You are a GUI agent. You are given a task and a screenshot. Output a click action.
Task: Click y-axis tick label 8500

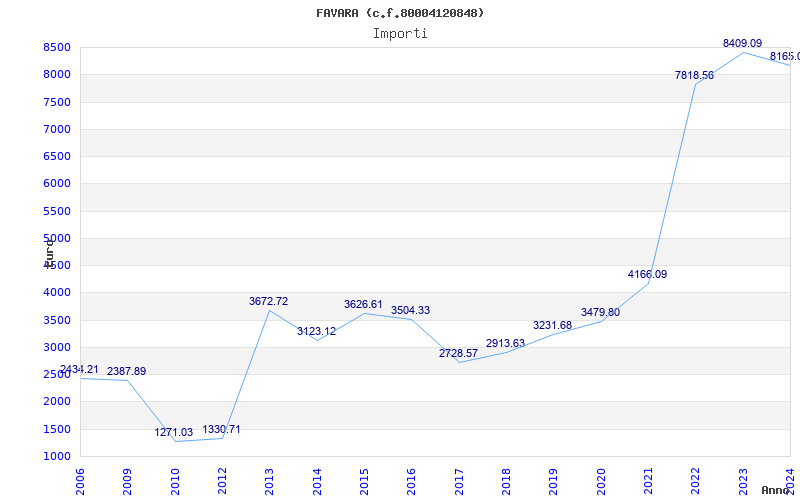point(57,47)
